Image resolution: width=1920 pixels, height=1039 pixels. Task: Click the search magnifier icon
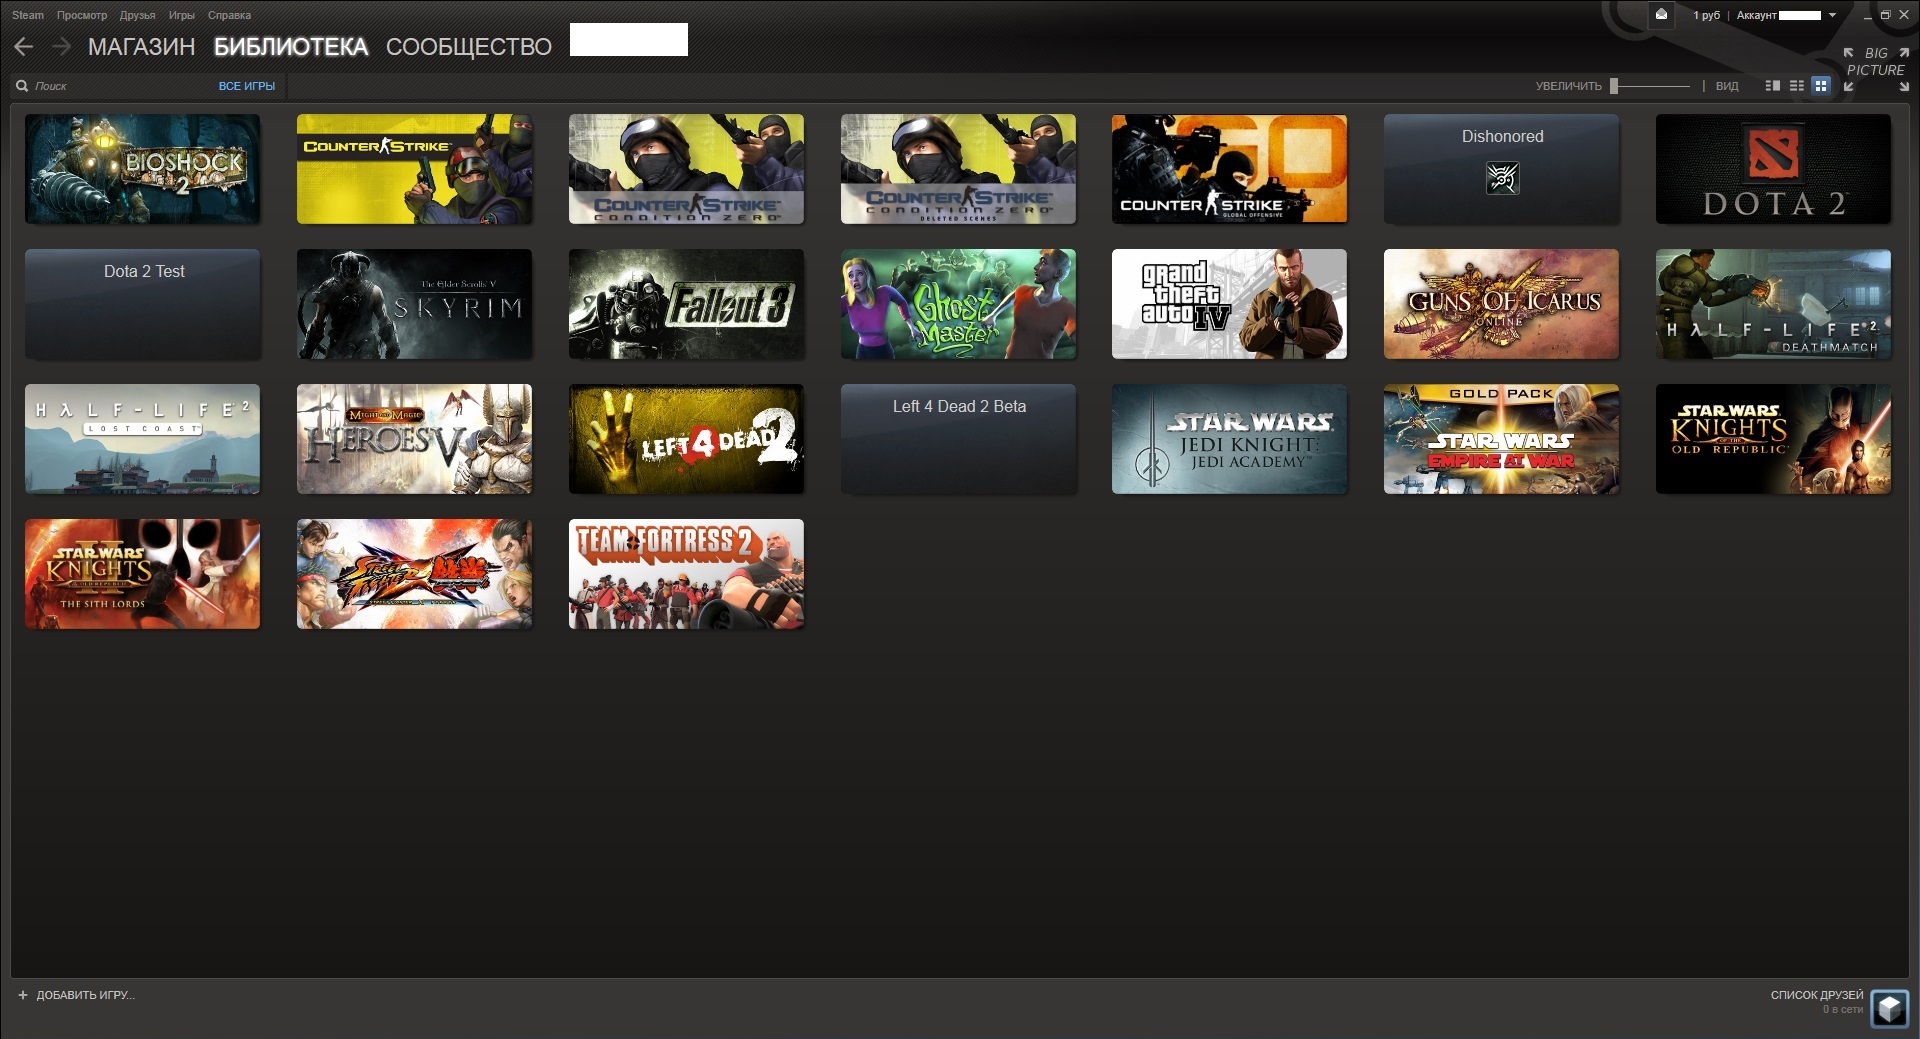(22, 86)
